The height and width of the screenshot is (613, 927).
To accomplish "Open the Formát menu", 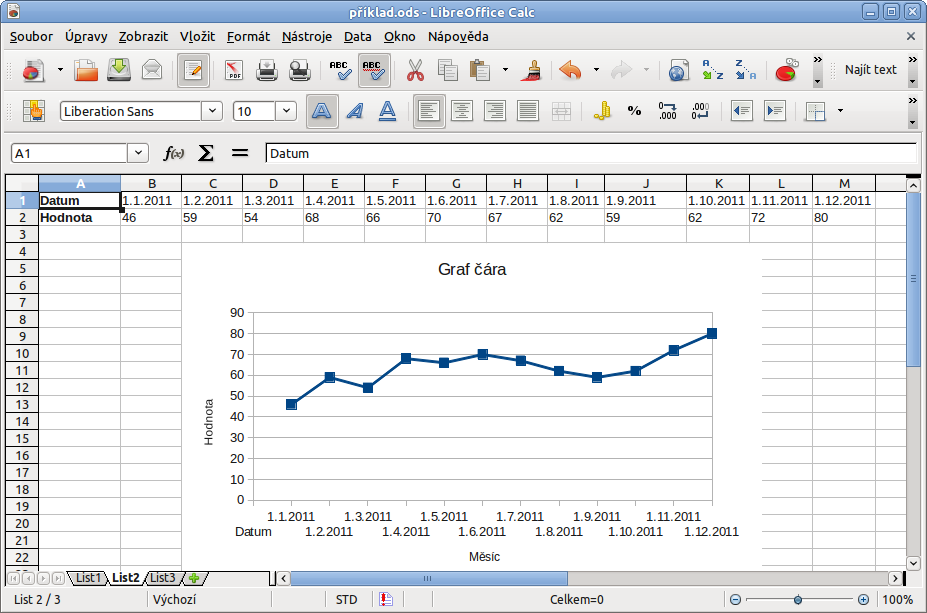I will pos(248,37).
